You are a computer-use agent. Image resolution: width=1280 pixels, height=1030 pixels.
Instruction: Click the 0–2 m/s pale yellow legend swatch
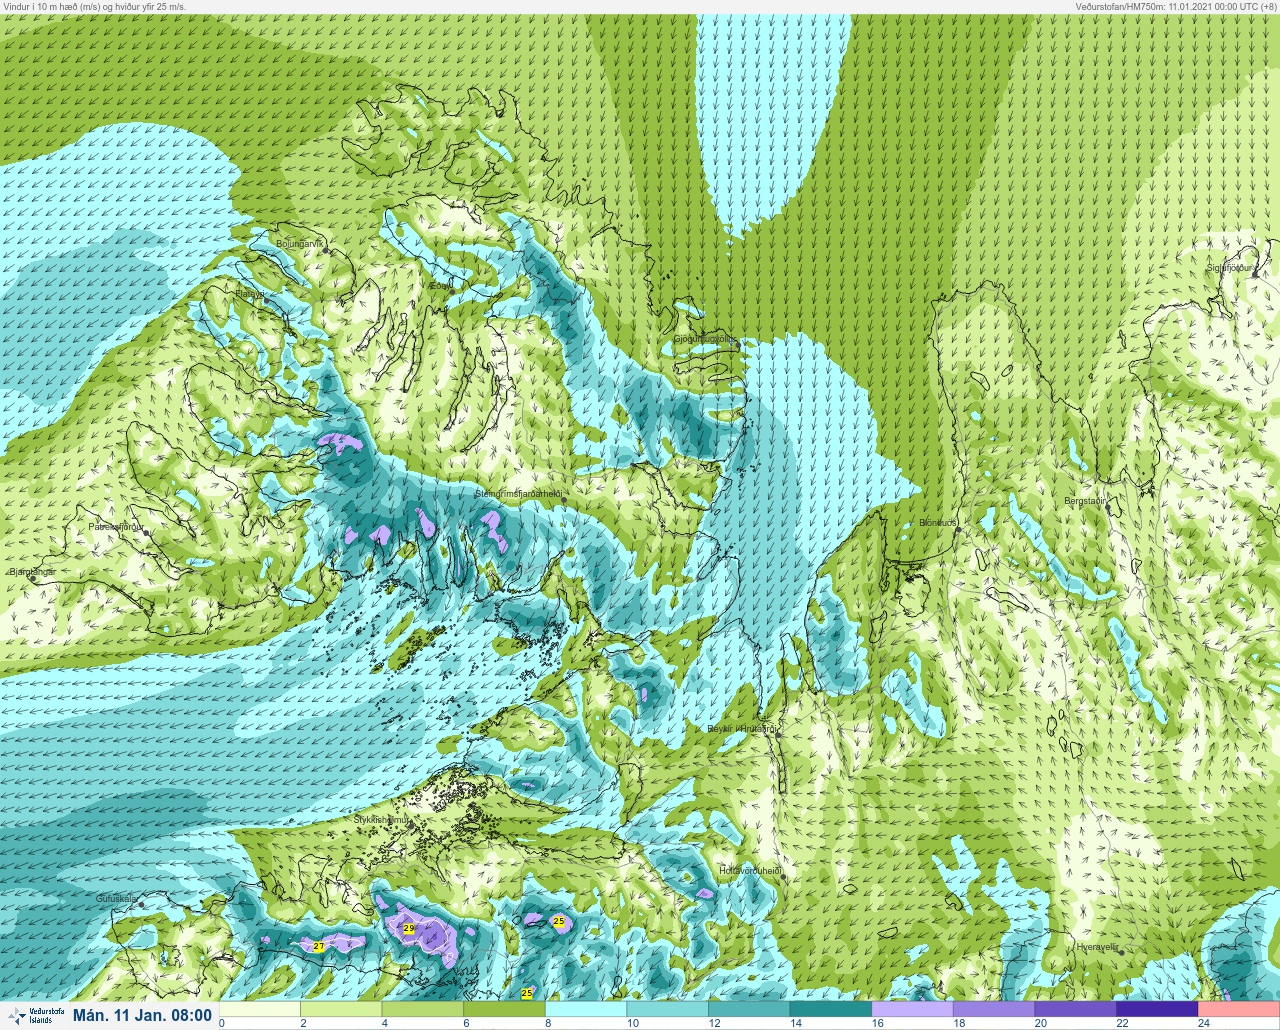click(260, 1009)
